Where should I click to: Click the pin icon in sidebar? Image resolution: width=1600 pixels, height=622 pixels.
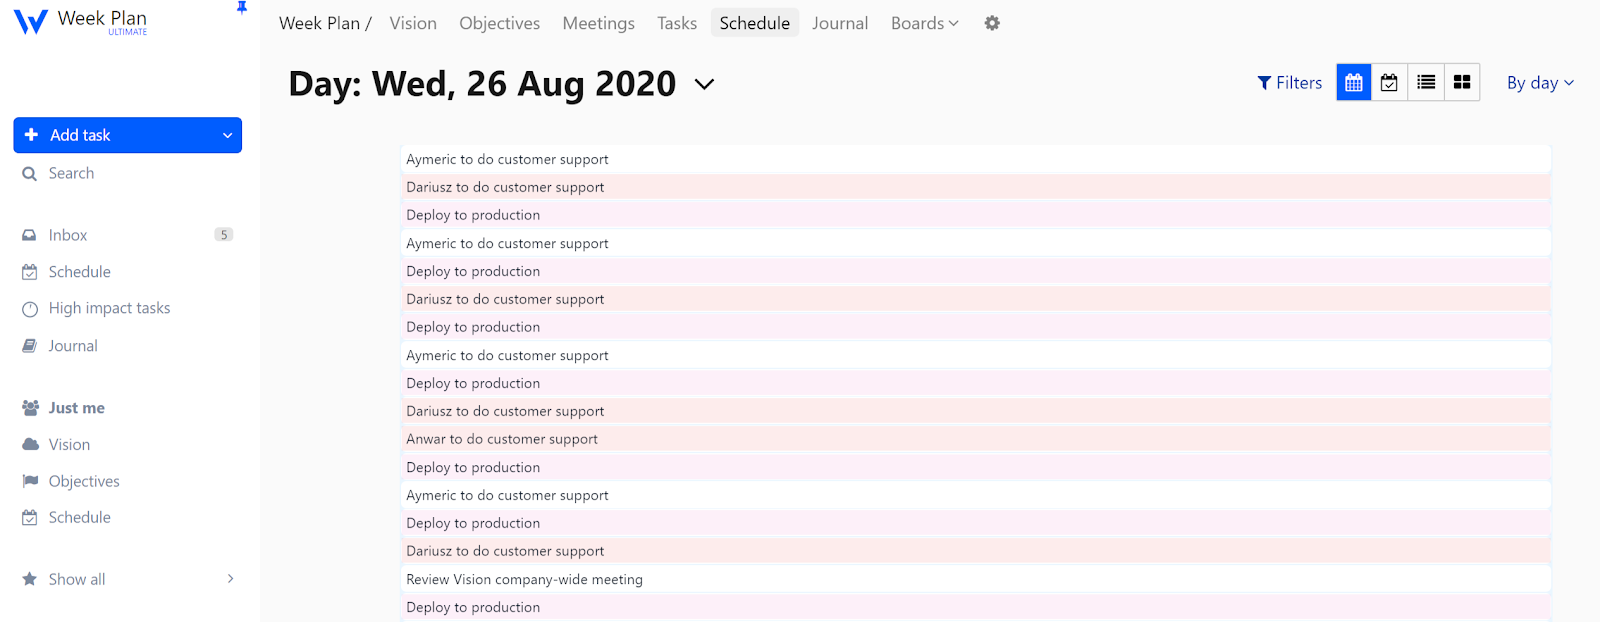pyautogui.click(x=241, y=8)
